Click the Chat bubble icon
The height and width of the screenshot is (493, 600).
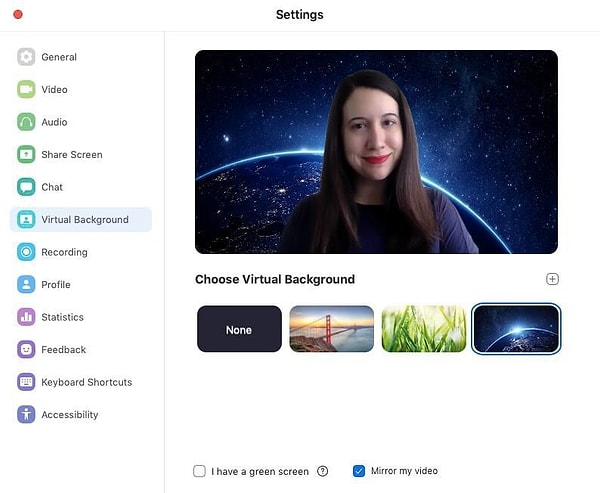pos(26,187)
